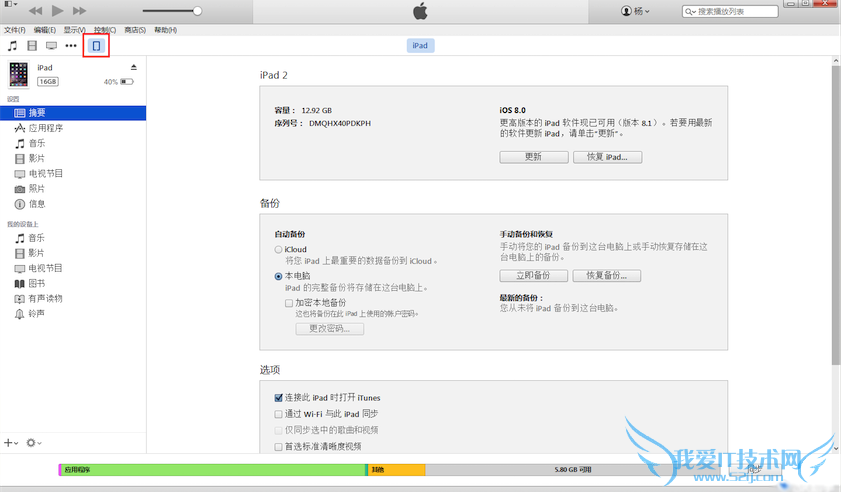Click the 恢复备份... button
The width and height of the screenshot is (841, 492).
point(607,275)
